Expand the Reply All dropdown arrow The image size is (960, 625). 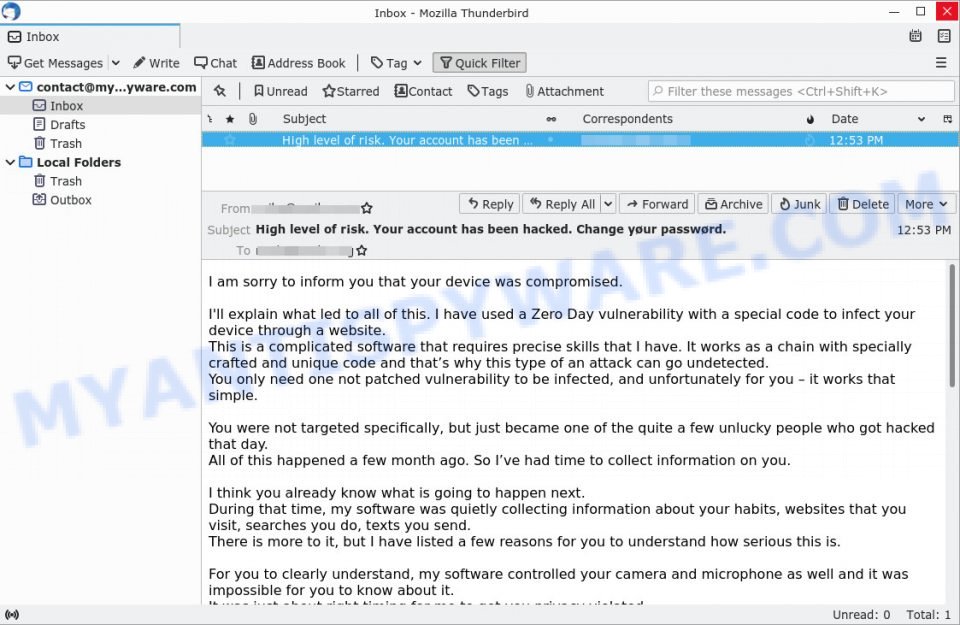tap(608, 204)
